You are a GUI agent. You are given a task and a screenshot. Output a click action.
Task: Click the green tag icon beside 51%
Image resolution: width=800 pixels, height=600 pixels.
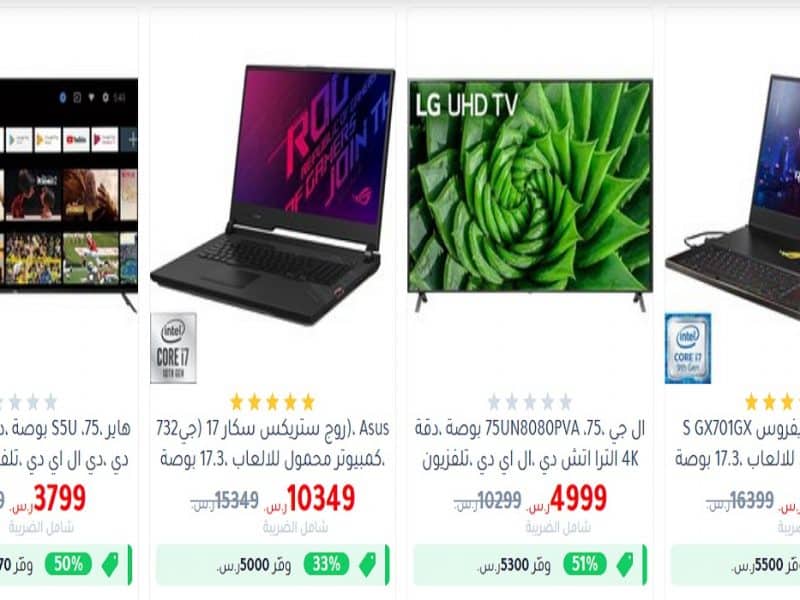point(626,564)
